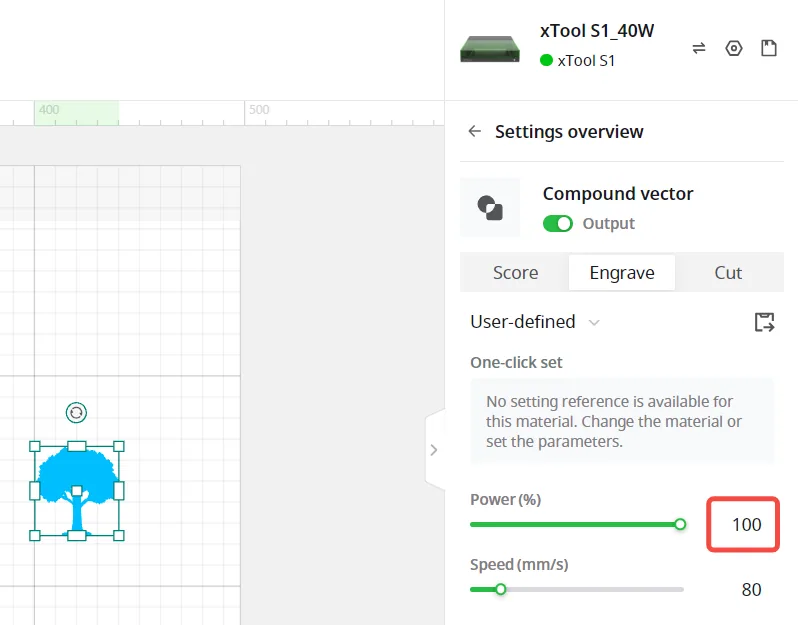
Task: Click the material file icon at top right
Action: pos(768,48)
